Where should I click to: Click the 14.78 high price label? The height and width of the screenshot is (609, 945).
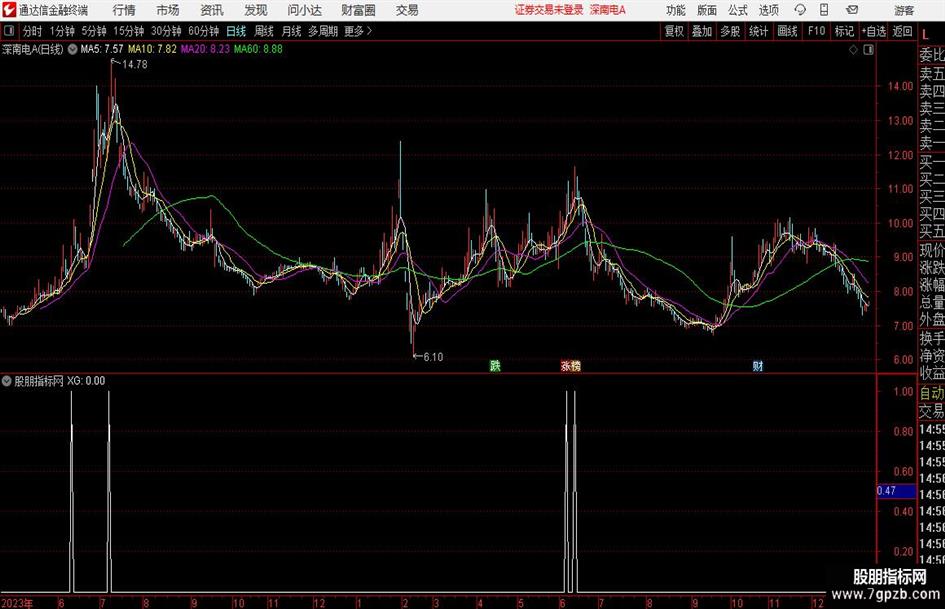pyautogui.click(x=135, y=65)
